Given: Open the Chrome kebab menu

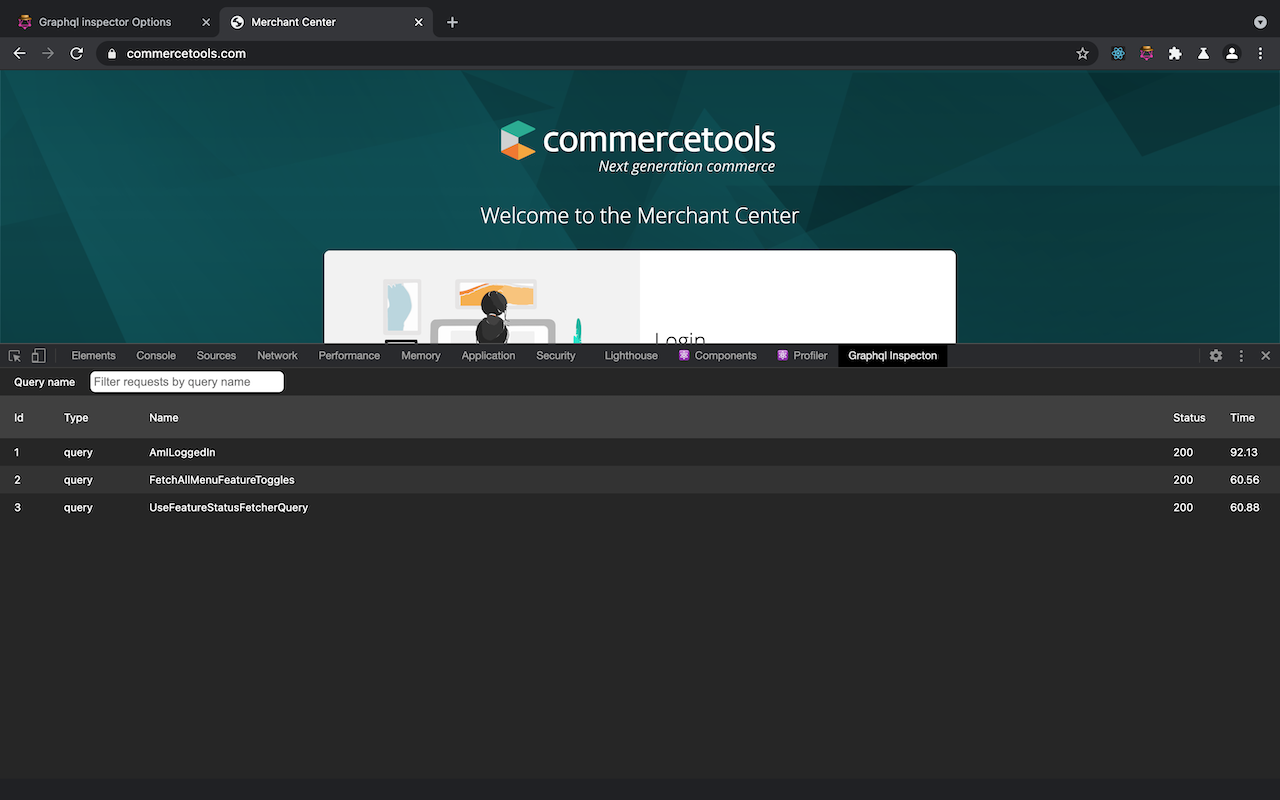Looking at the screenshot, I should 1260,53.
